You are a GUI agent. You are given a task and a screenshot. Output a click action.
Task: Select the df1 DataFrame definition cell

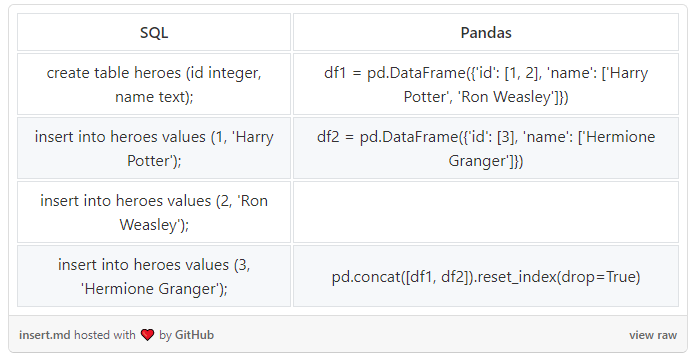pos(486,84)
